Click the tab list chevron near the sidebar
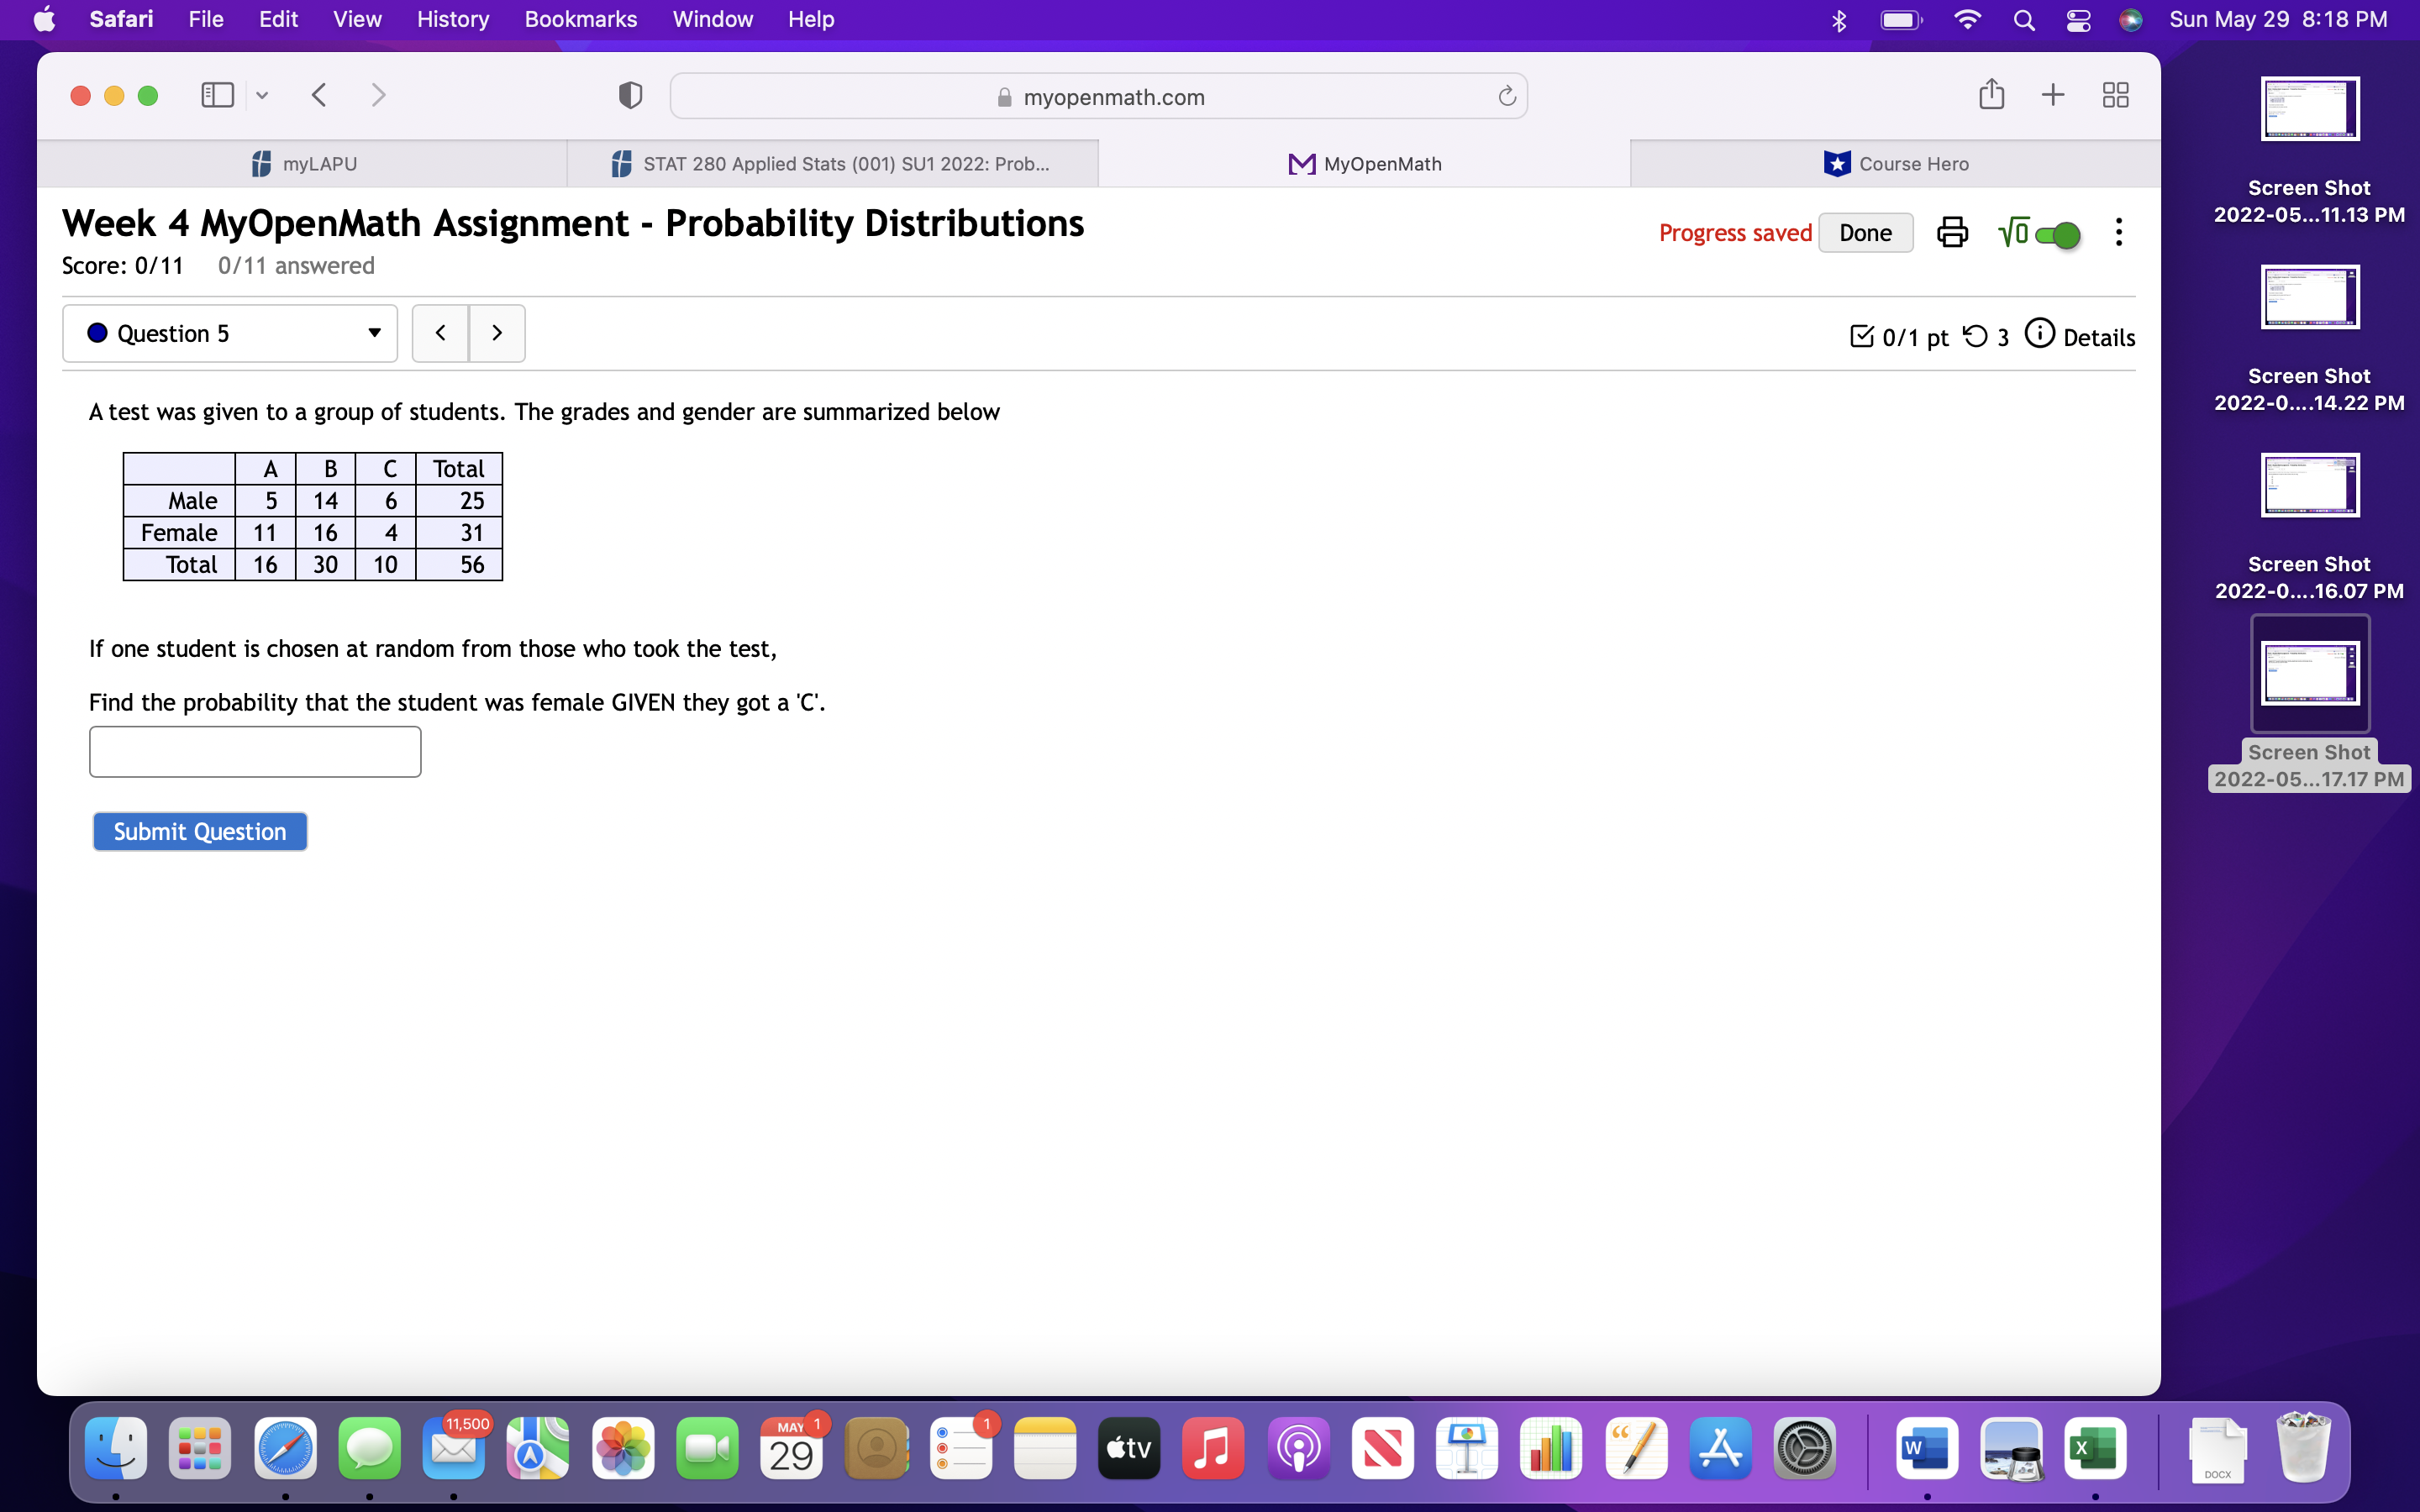 (x=262, y=94)
